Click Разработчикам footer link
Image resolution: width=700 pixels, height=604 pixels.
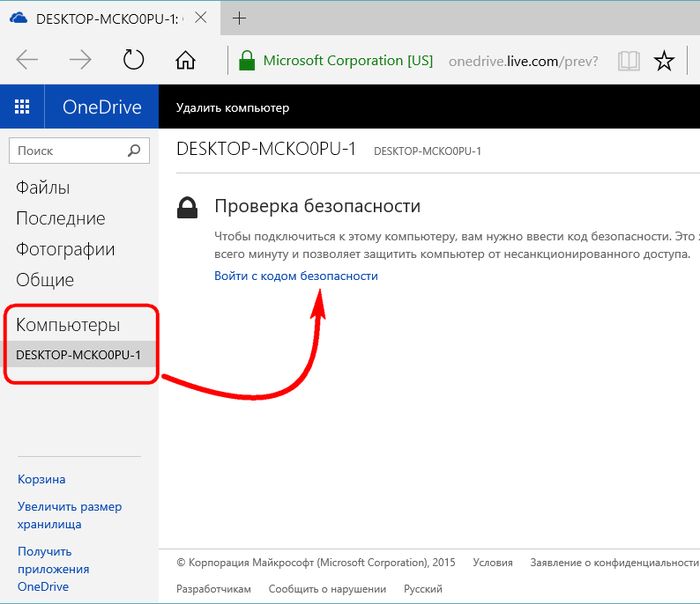click(x=213, y=589)
